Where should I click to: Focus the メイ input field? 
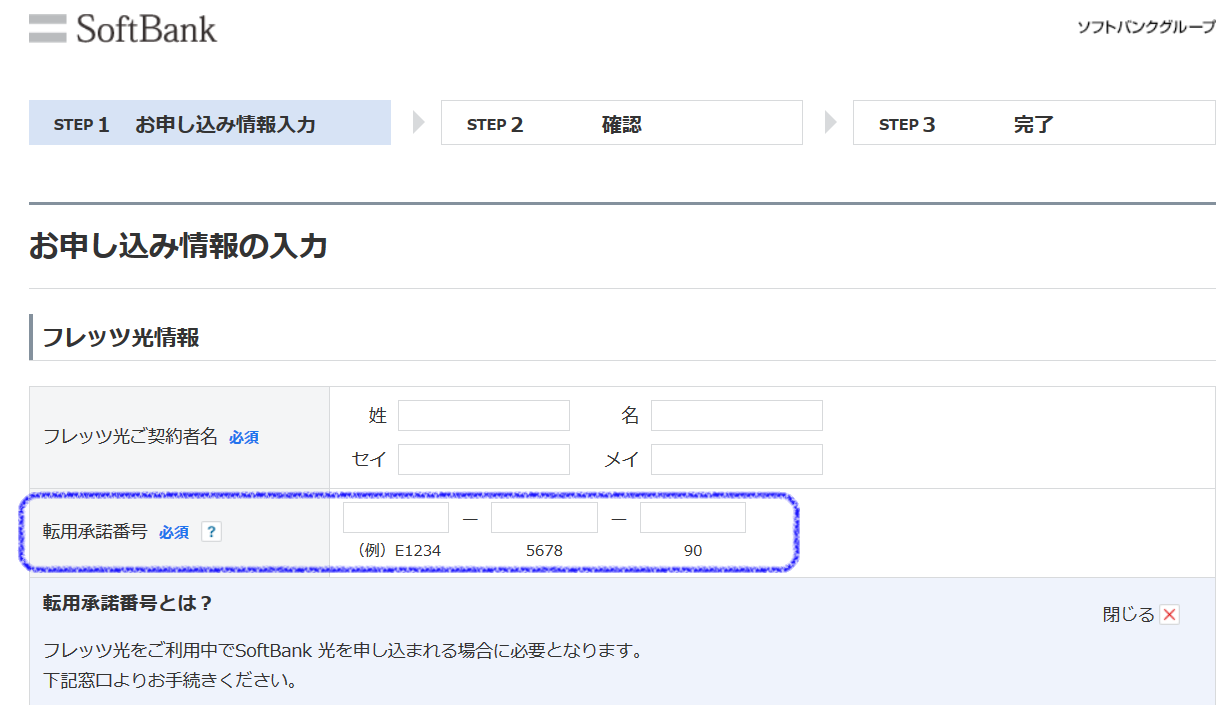[737, 459]
